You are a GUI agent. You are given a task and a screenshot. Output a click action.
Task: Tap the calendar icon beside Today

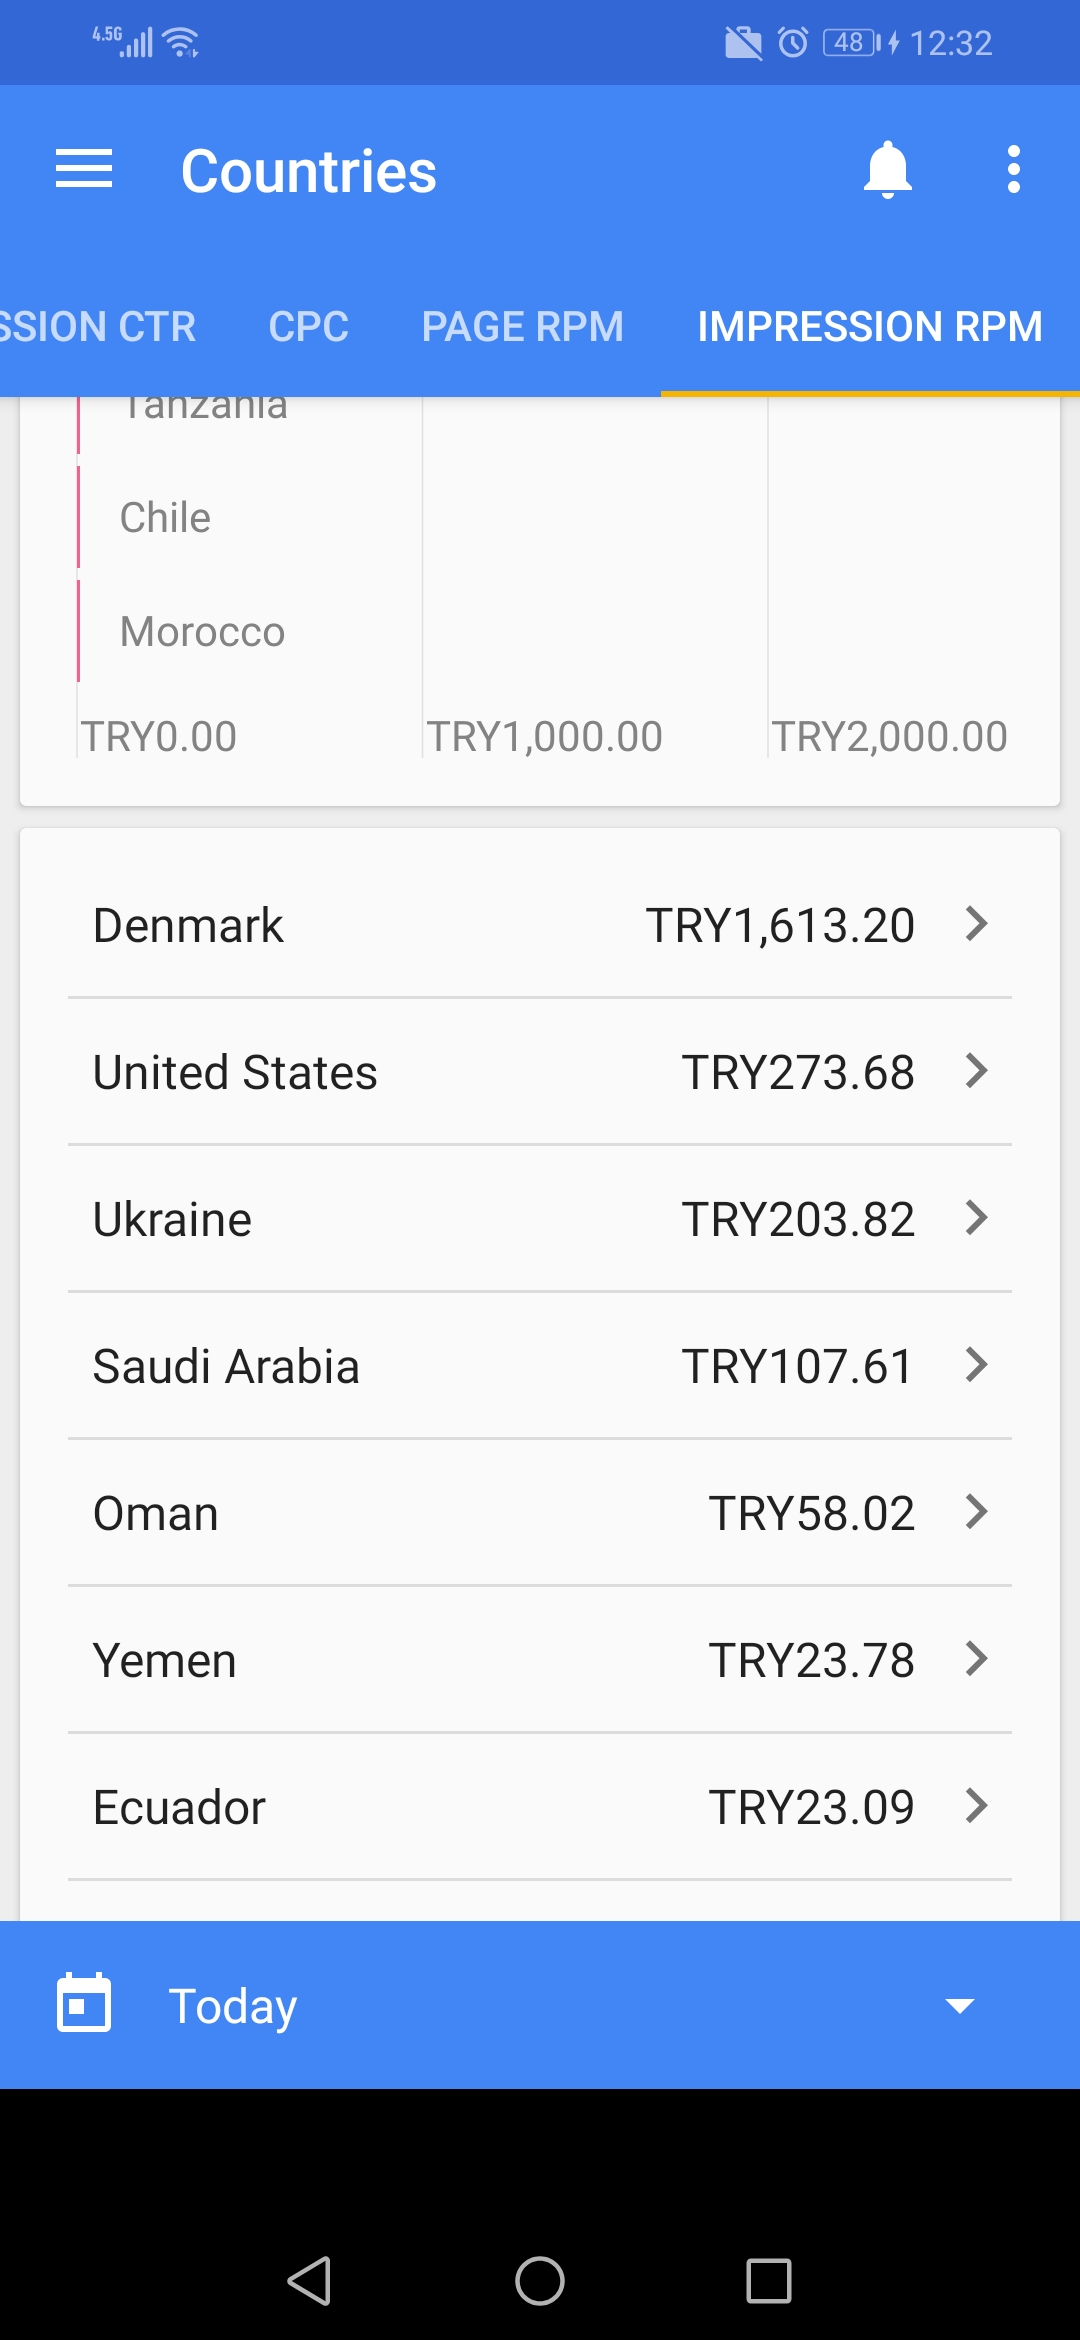(x=84, y=2004)
